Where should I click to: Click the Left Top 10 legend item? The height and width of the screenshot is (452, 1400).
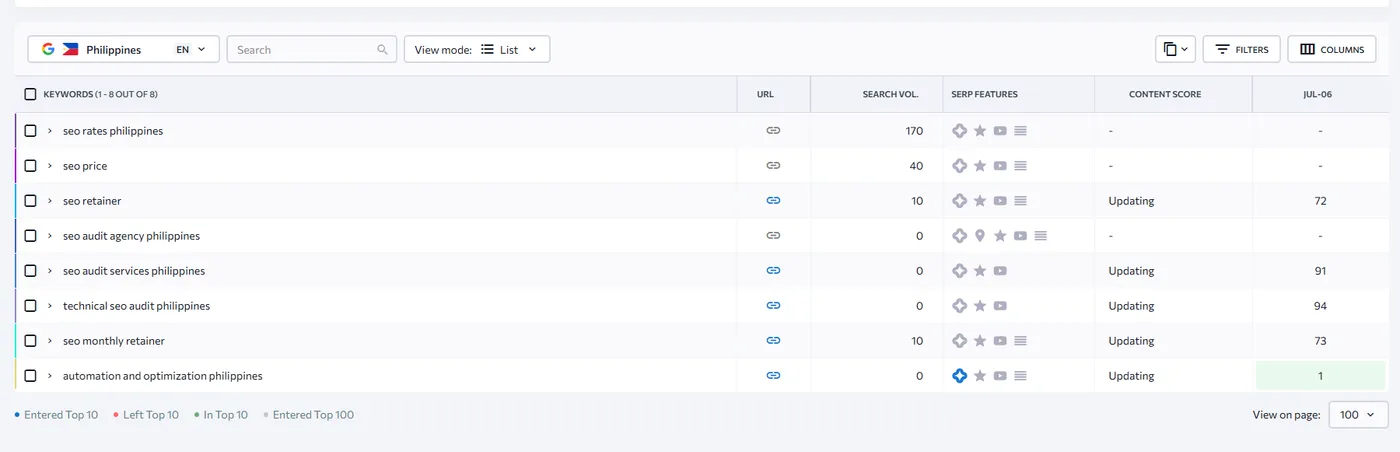coord(146,415)
